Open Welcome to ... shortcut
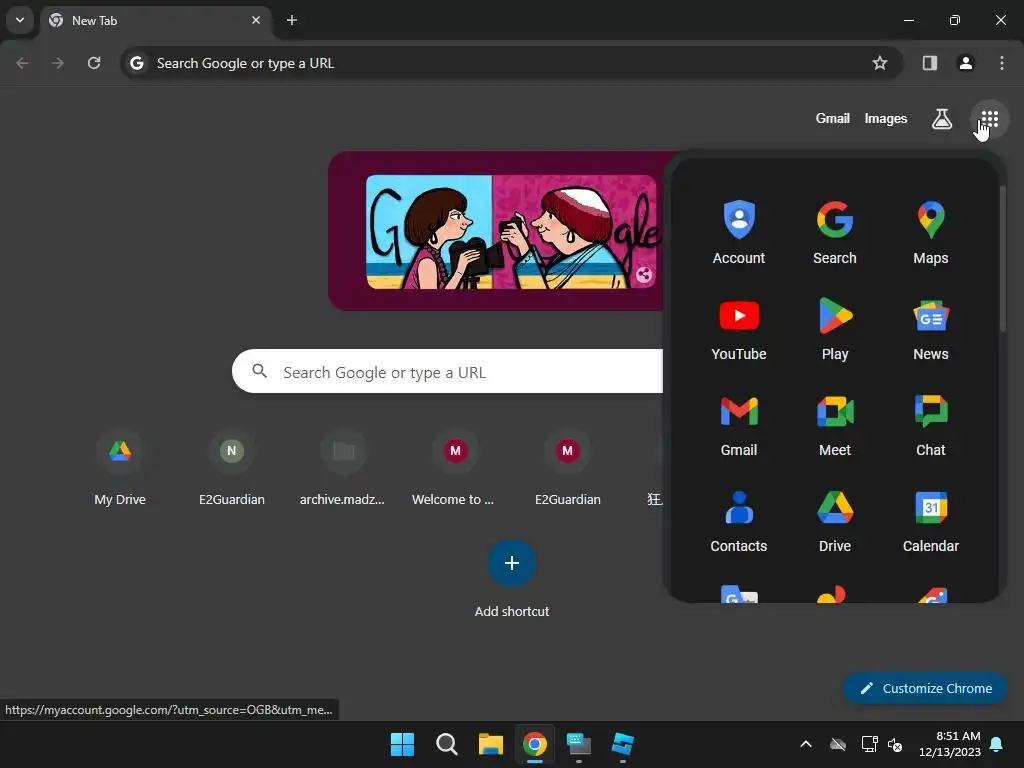The height and width of the screenshot is (768, 1024). pyautogui.click(x=455, y=469)
